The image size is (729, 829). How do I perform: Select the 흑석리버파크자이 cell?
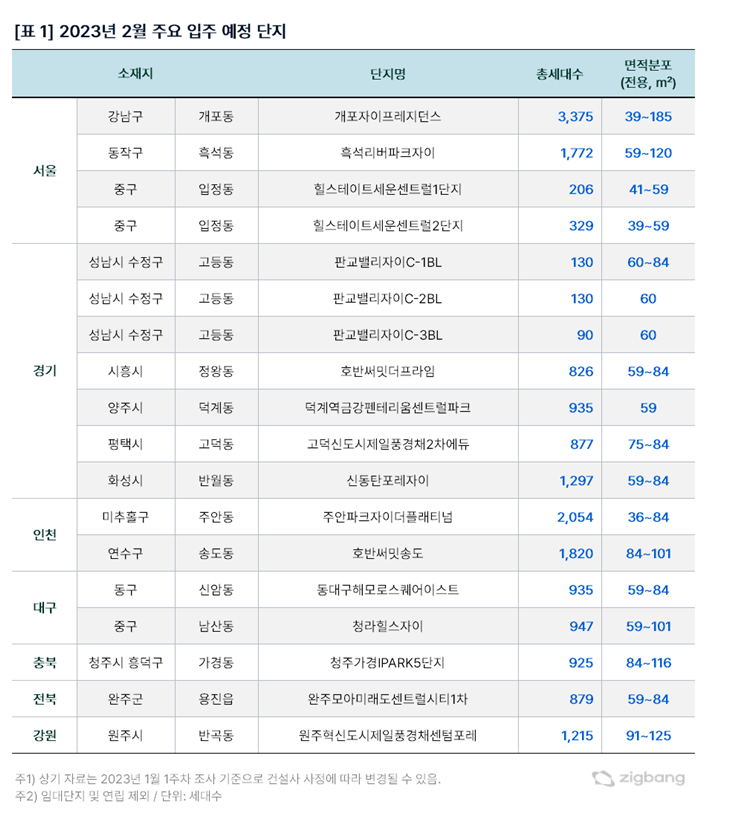(x=387, y=153)
